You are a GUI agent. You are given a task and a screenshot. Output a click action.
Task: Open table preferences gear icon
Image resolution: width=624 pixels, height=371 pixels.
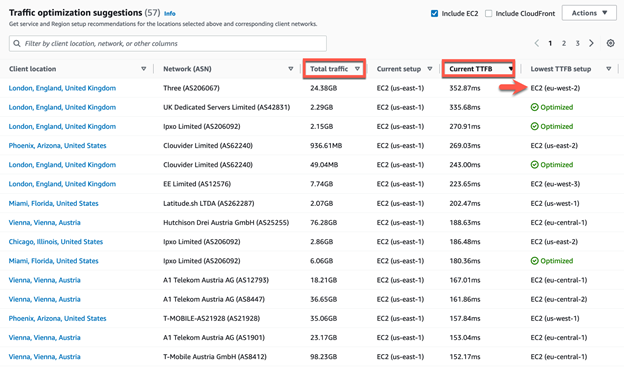point(610,43)
